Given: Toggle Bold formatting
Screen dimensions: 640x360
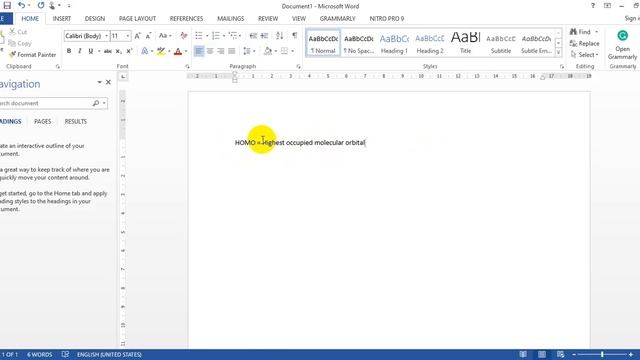Looking at the screenshot, I should pyautogui.click(x=69, y=51).
